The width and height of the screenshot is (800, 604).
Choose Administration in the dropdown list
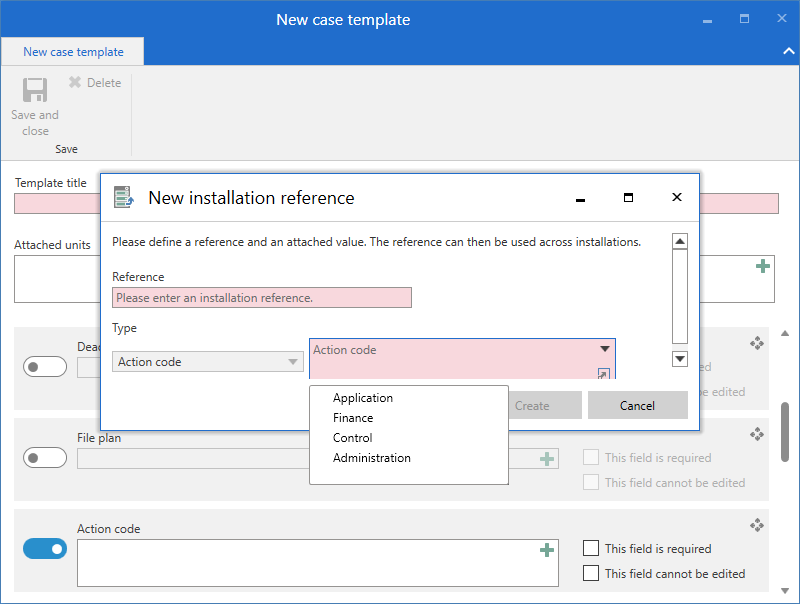(x=371, y=458)
